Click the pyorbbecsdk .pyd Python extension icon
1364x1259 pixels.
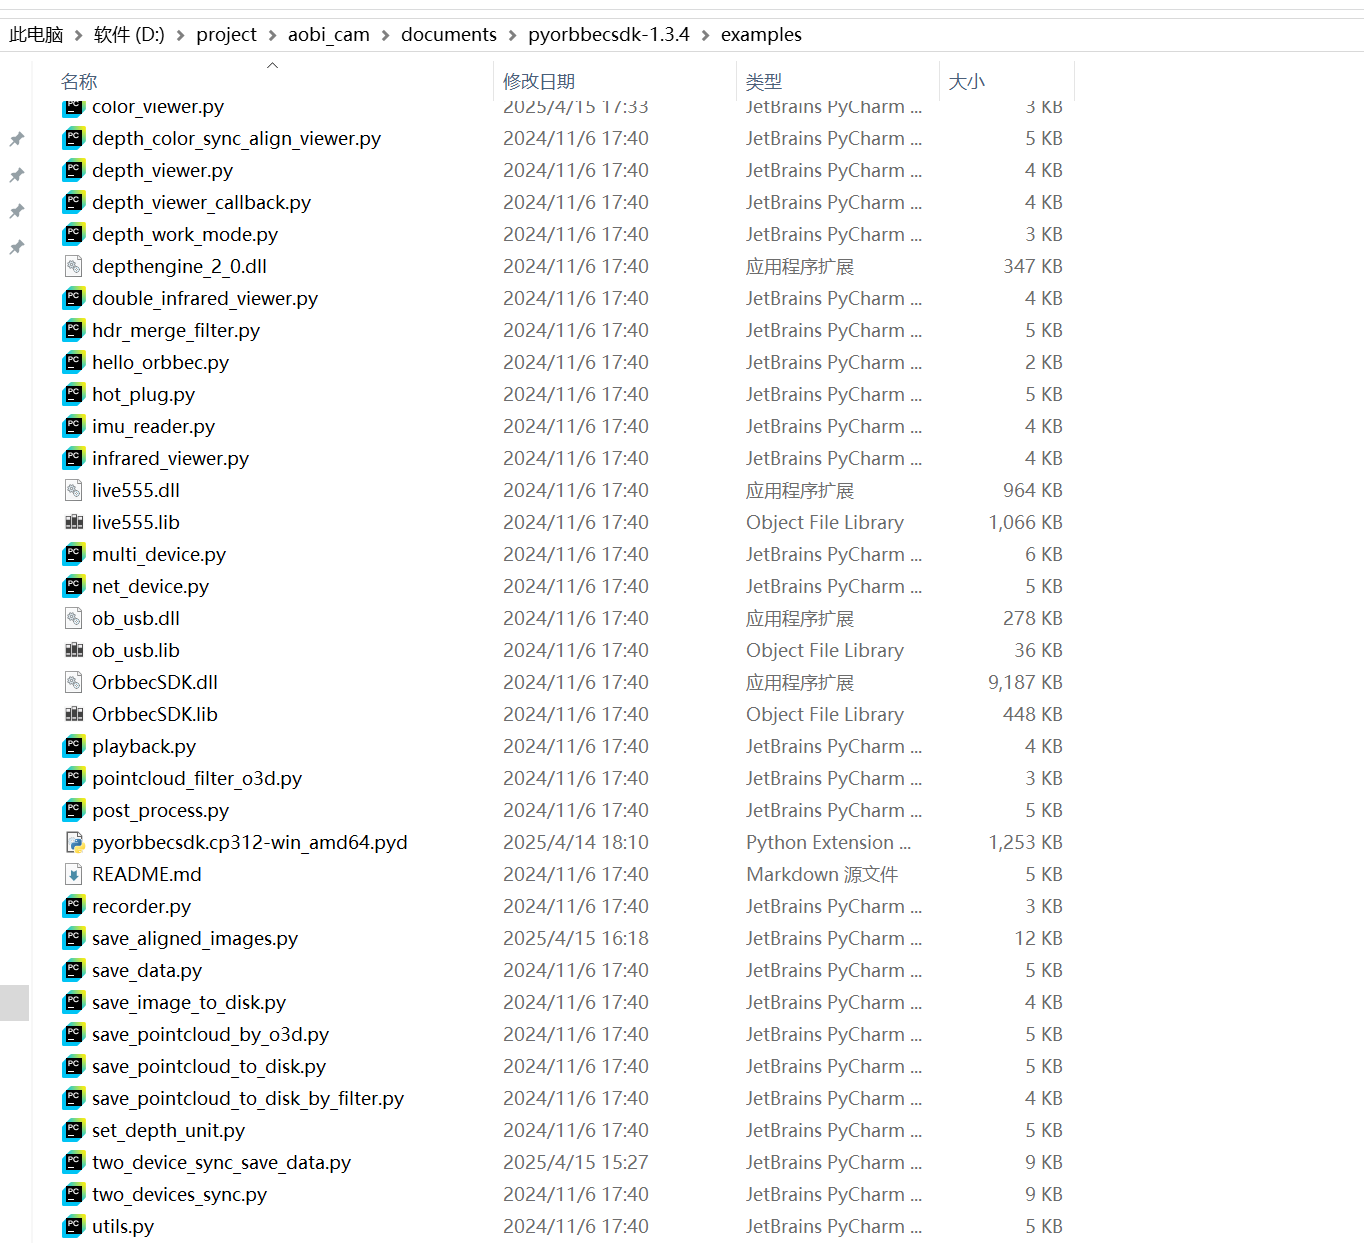click(x=74, y=842)
